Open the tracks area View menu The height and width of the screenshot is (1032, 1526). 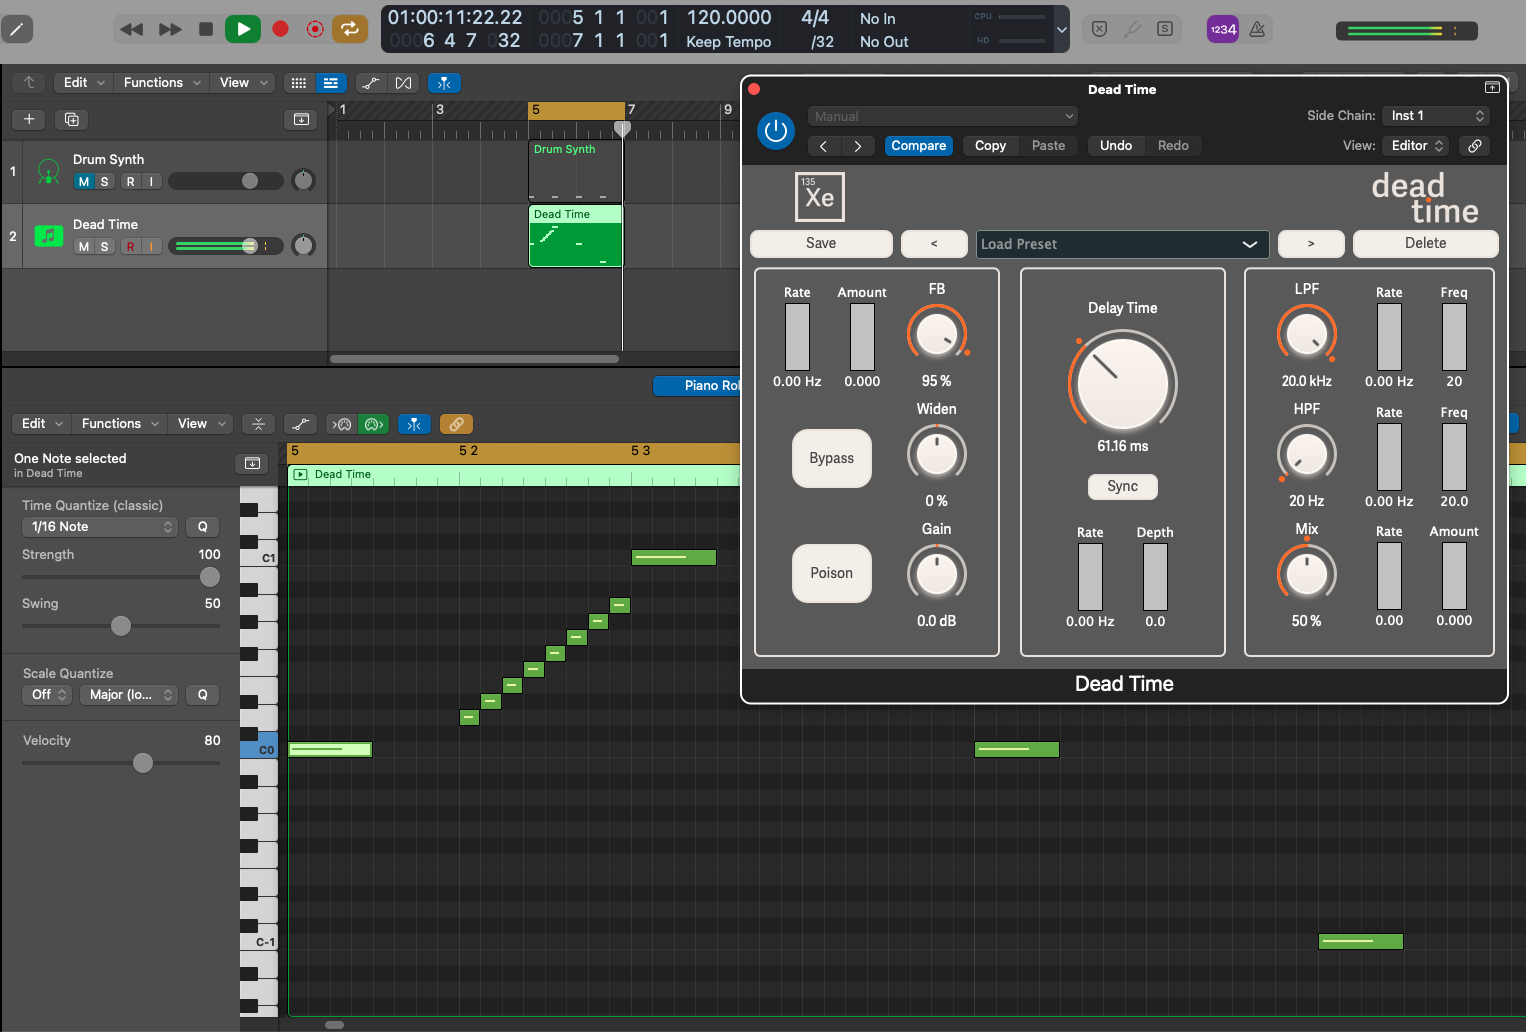pyautogui.click(x=243, y=83)
